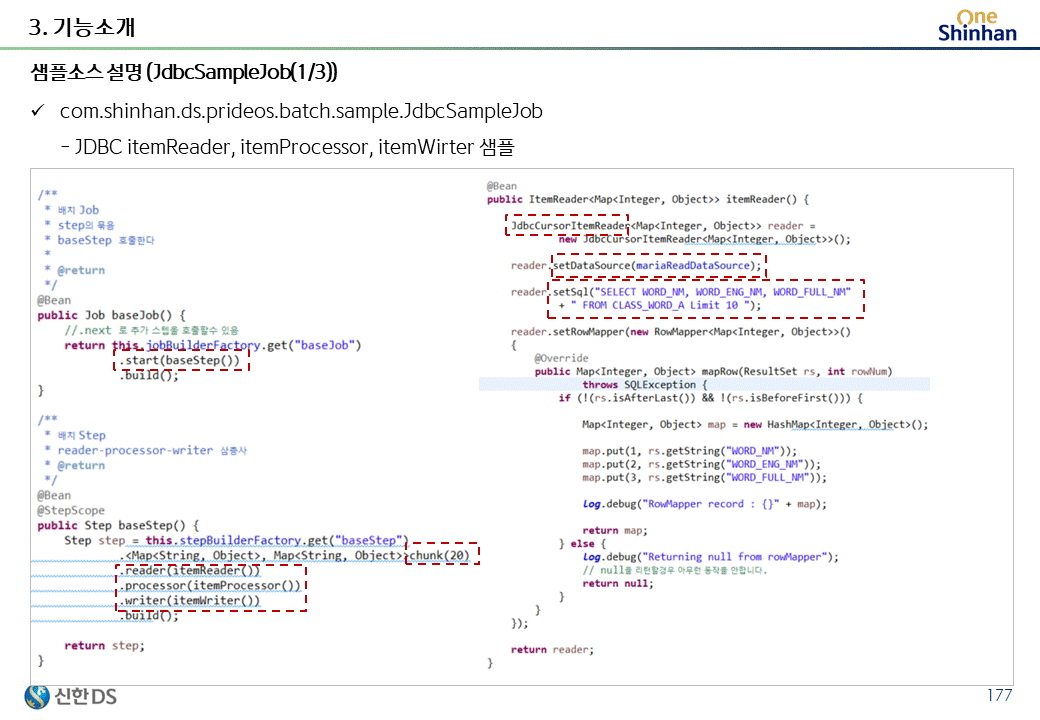Click the '.start(baseStep())' code line
The image size is (1040, 720).
pyautogui.click(x=180, y=360)
